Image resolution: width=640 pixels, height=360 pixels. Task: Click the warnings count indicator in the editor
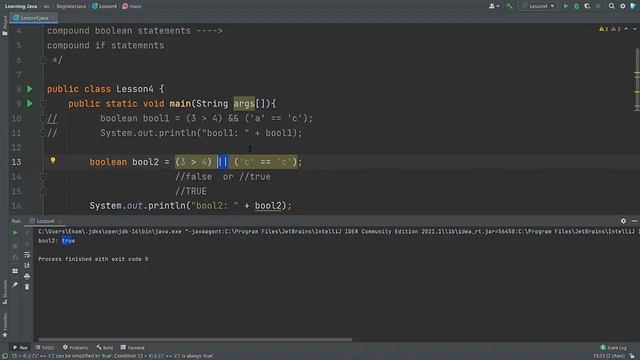click(x=609, y=29)
